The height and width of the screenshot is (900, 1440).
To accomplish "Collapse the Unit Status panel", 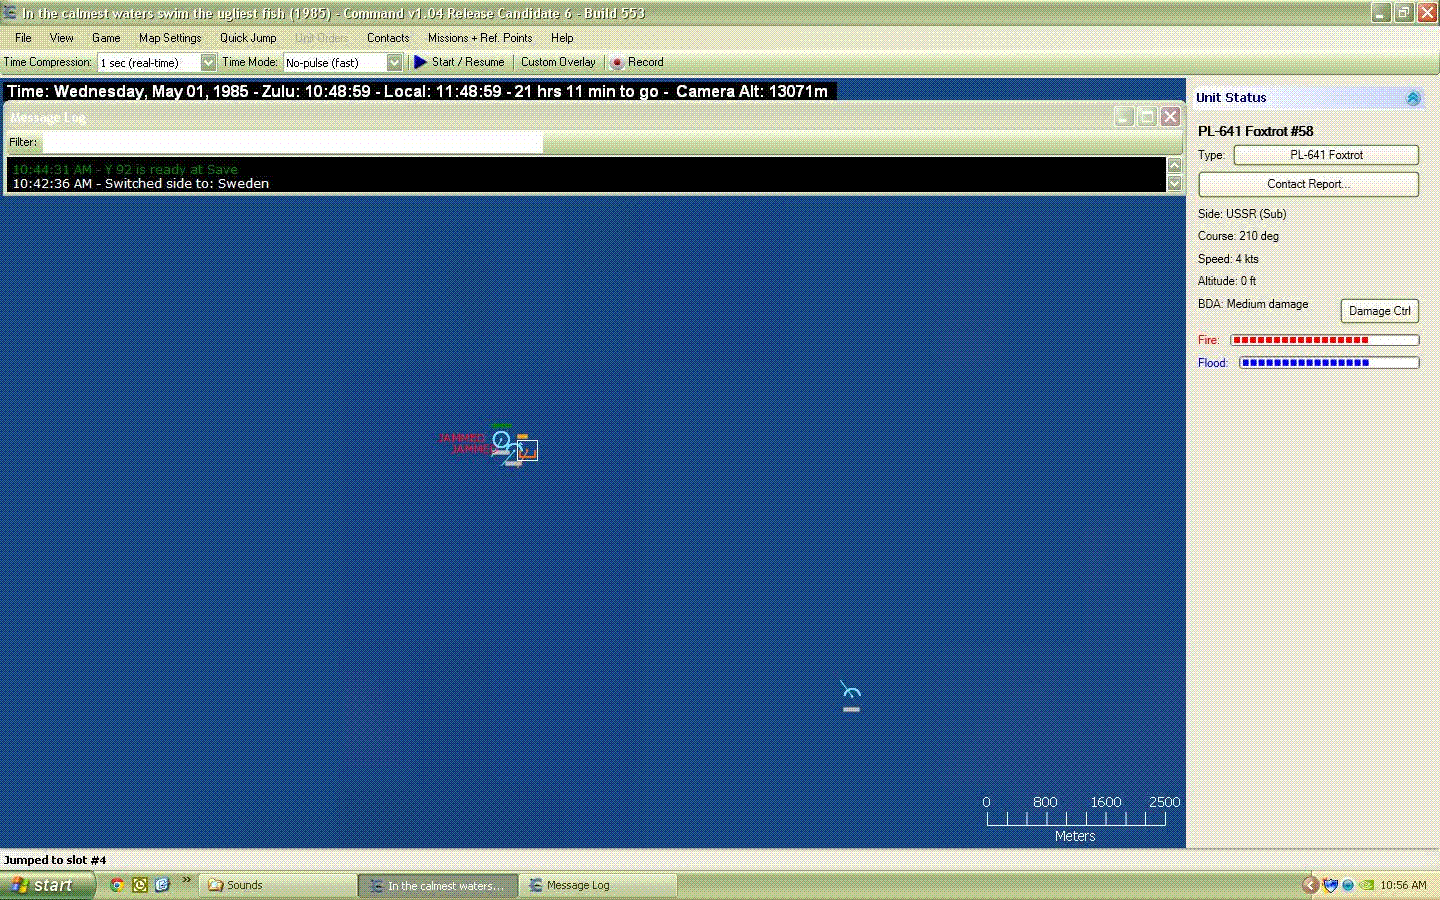I will point(1413,98).
